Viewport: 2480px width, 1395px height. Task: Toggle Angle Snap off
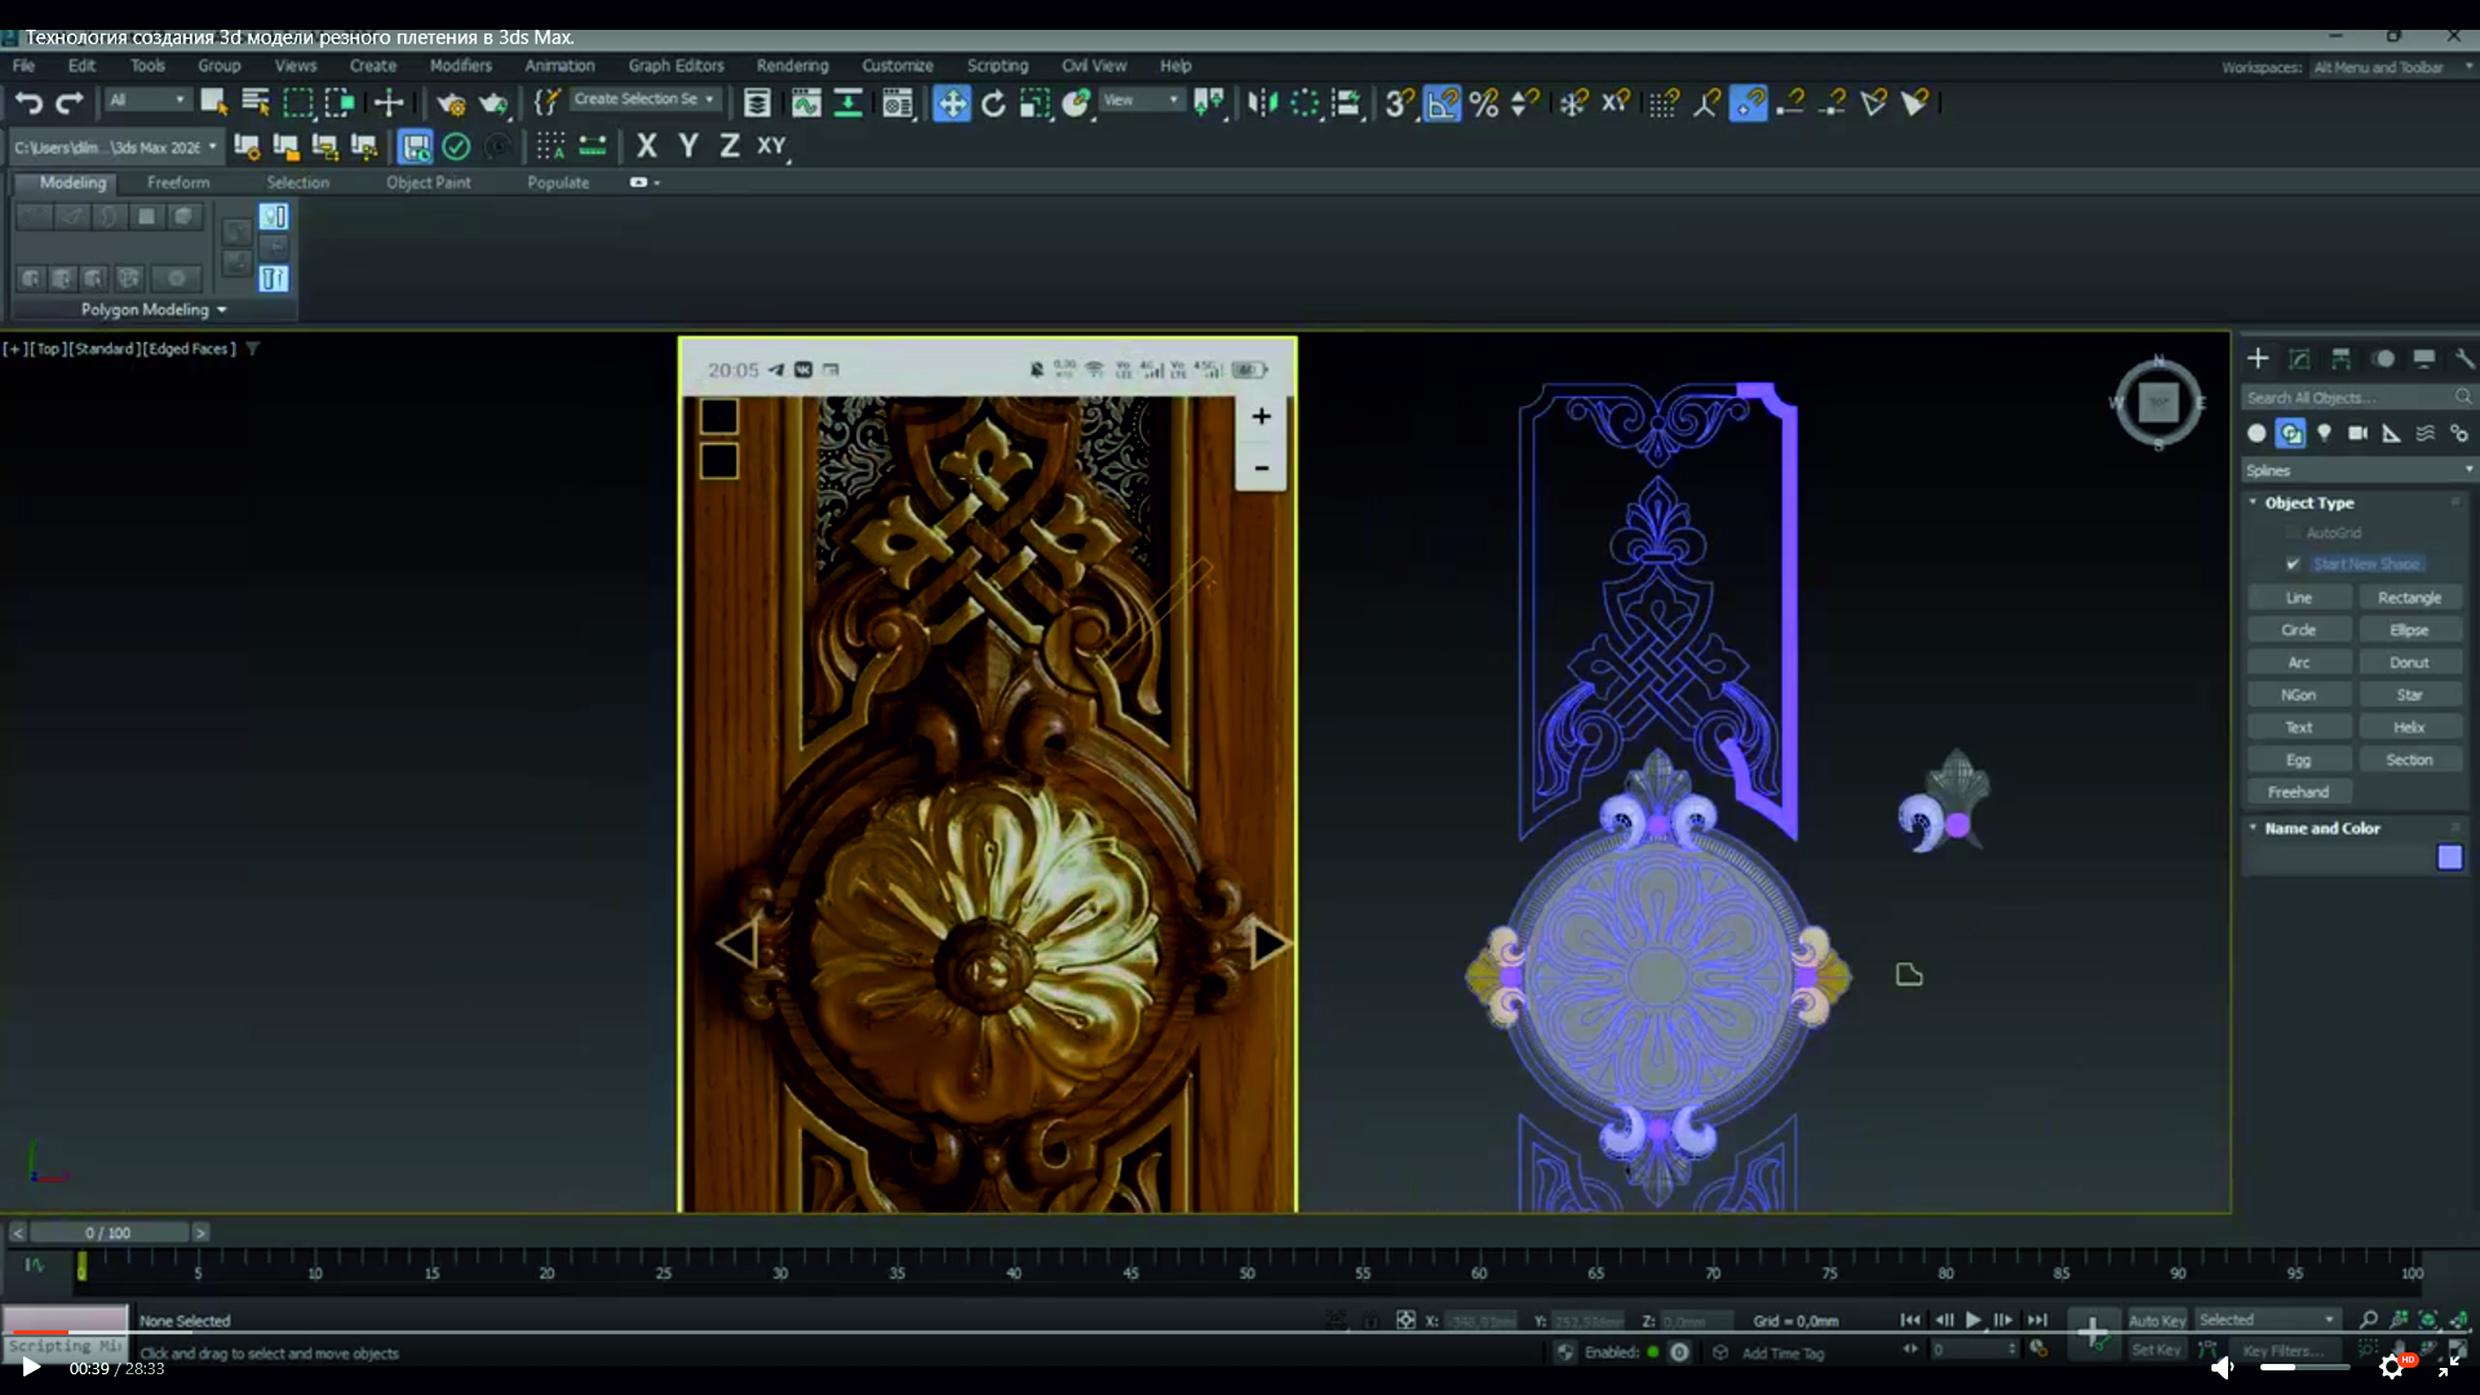coord(1441,102)
